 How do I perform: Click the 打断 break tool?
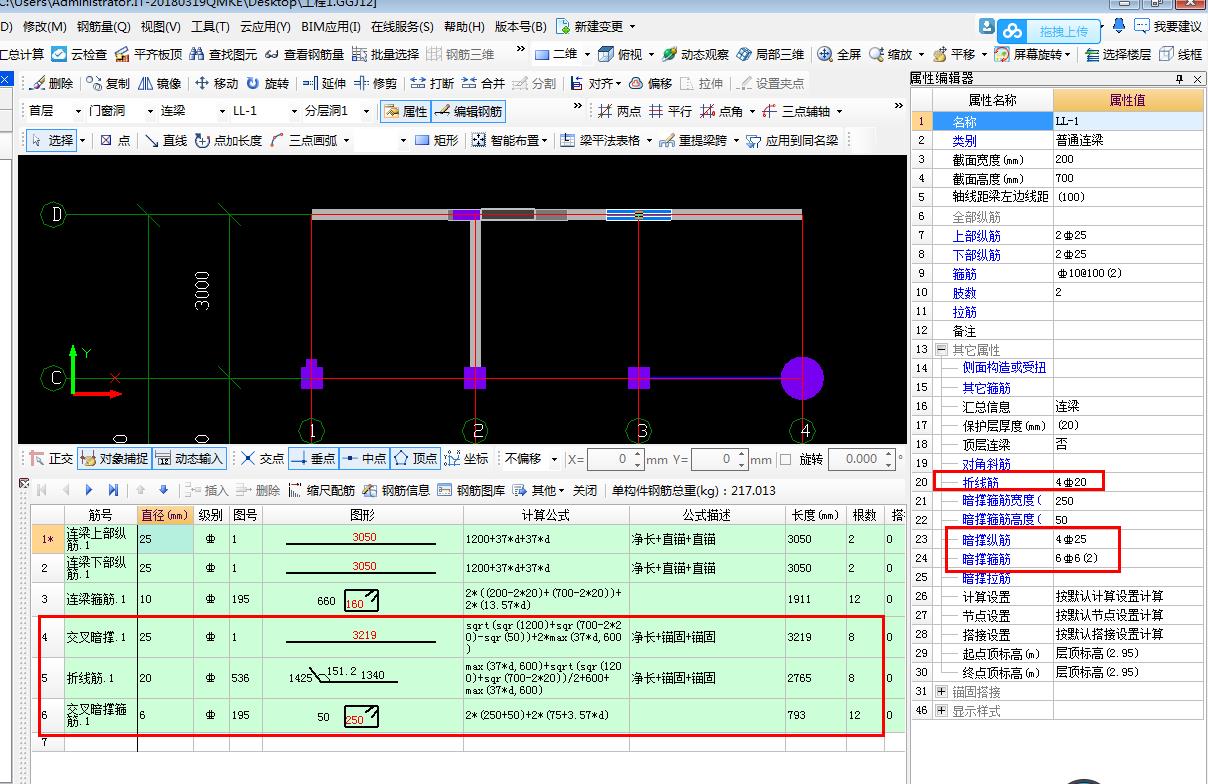pyautogui.click(x=432, y=83)
